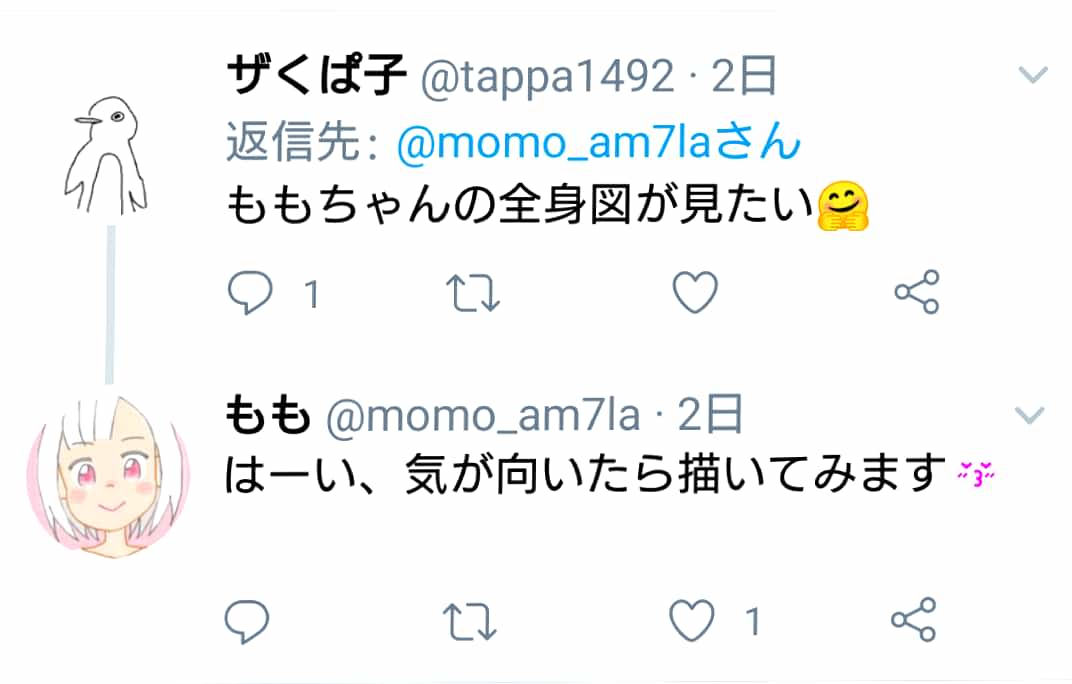
Task: Like the tweet from @tappa1492
Action: click(x=695, y=293)
